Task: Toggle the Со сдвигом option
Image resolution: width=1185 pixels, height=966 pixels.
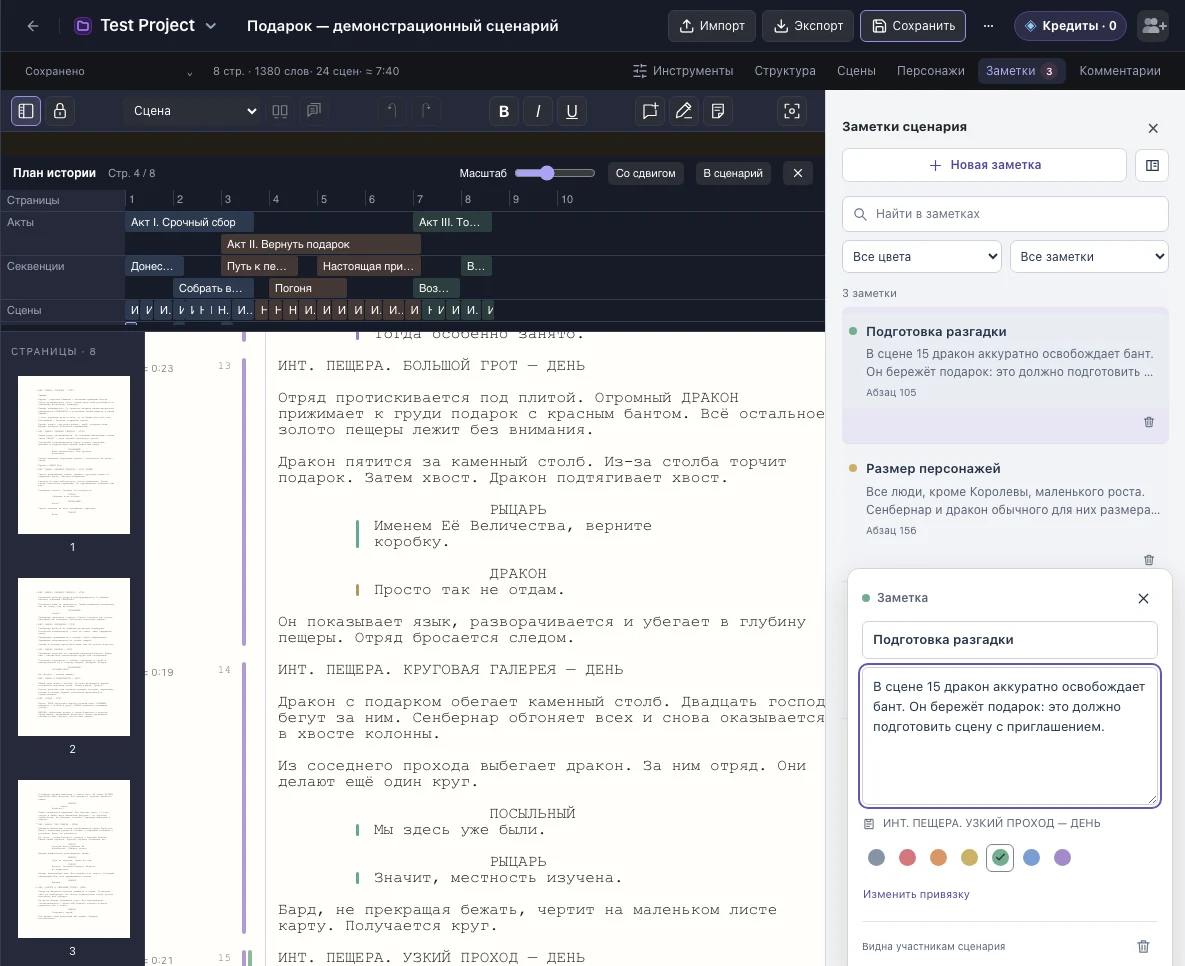Action: 645,173
